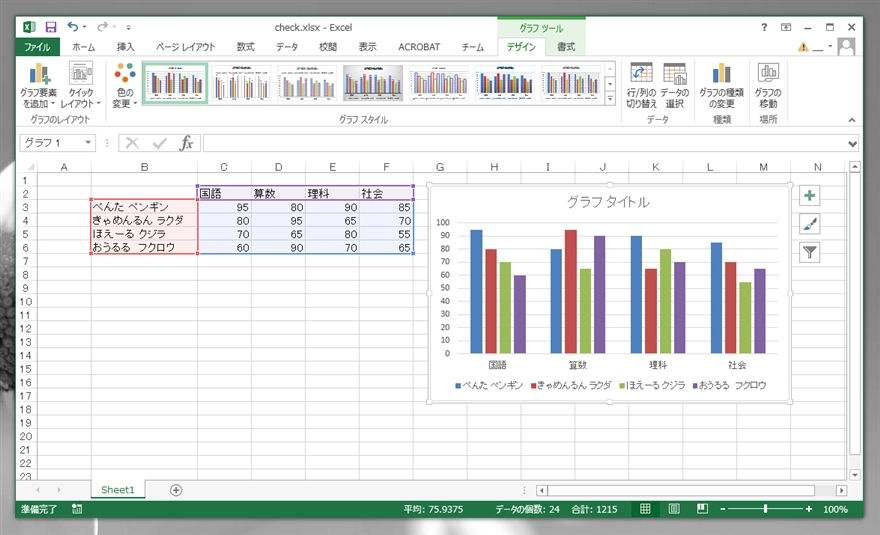This screenshot has width=880, height=535.
Task: Select the dark gray background chart style
Action: 373,83
